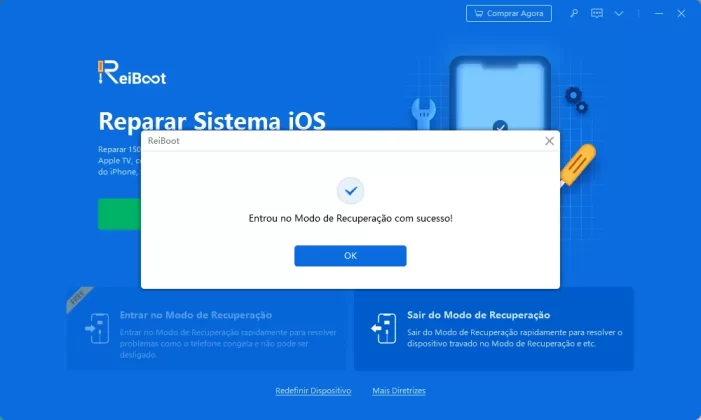Close the ReiBoot success dialog
This screenshot has width=701, height=420.
pyautogui.click(x=549, y=141)
